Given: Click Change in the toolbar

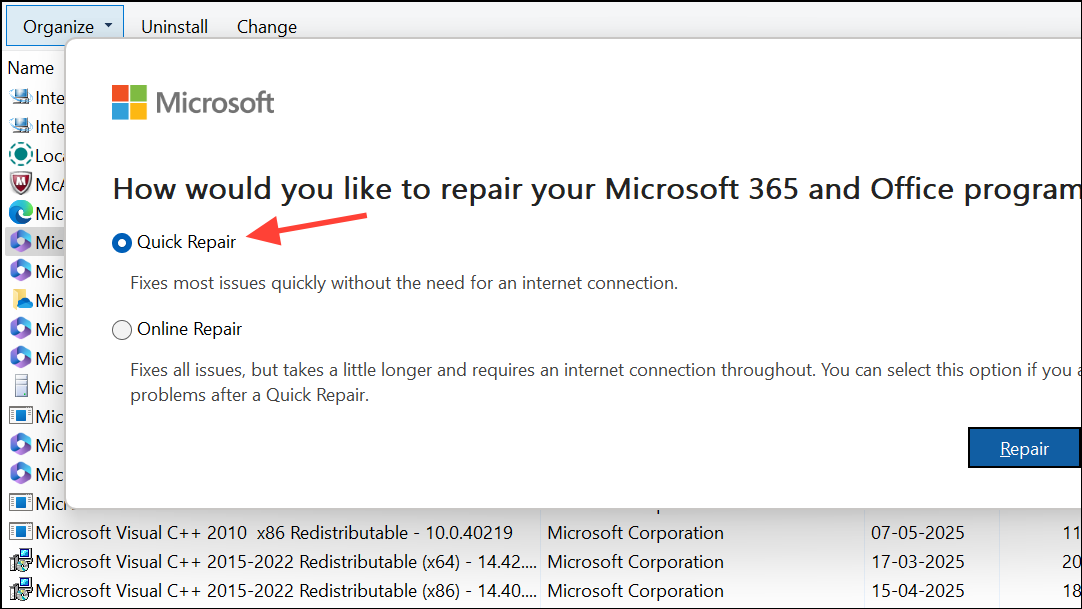Looking at the screenshot, I should point(267,27).
